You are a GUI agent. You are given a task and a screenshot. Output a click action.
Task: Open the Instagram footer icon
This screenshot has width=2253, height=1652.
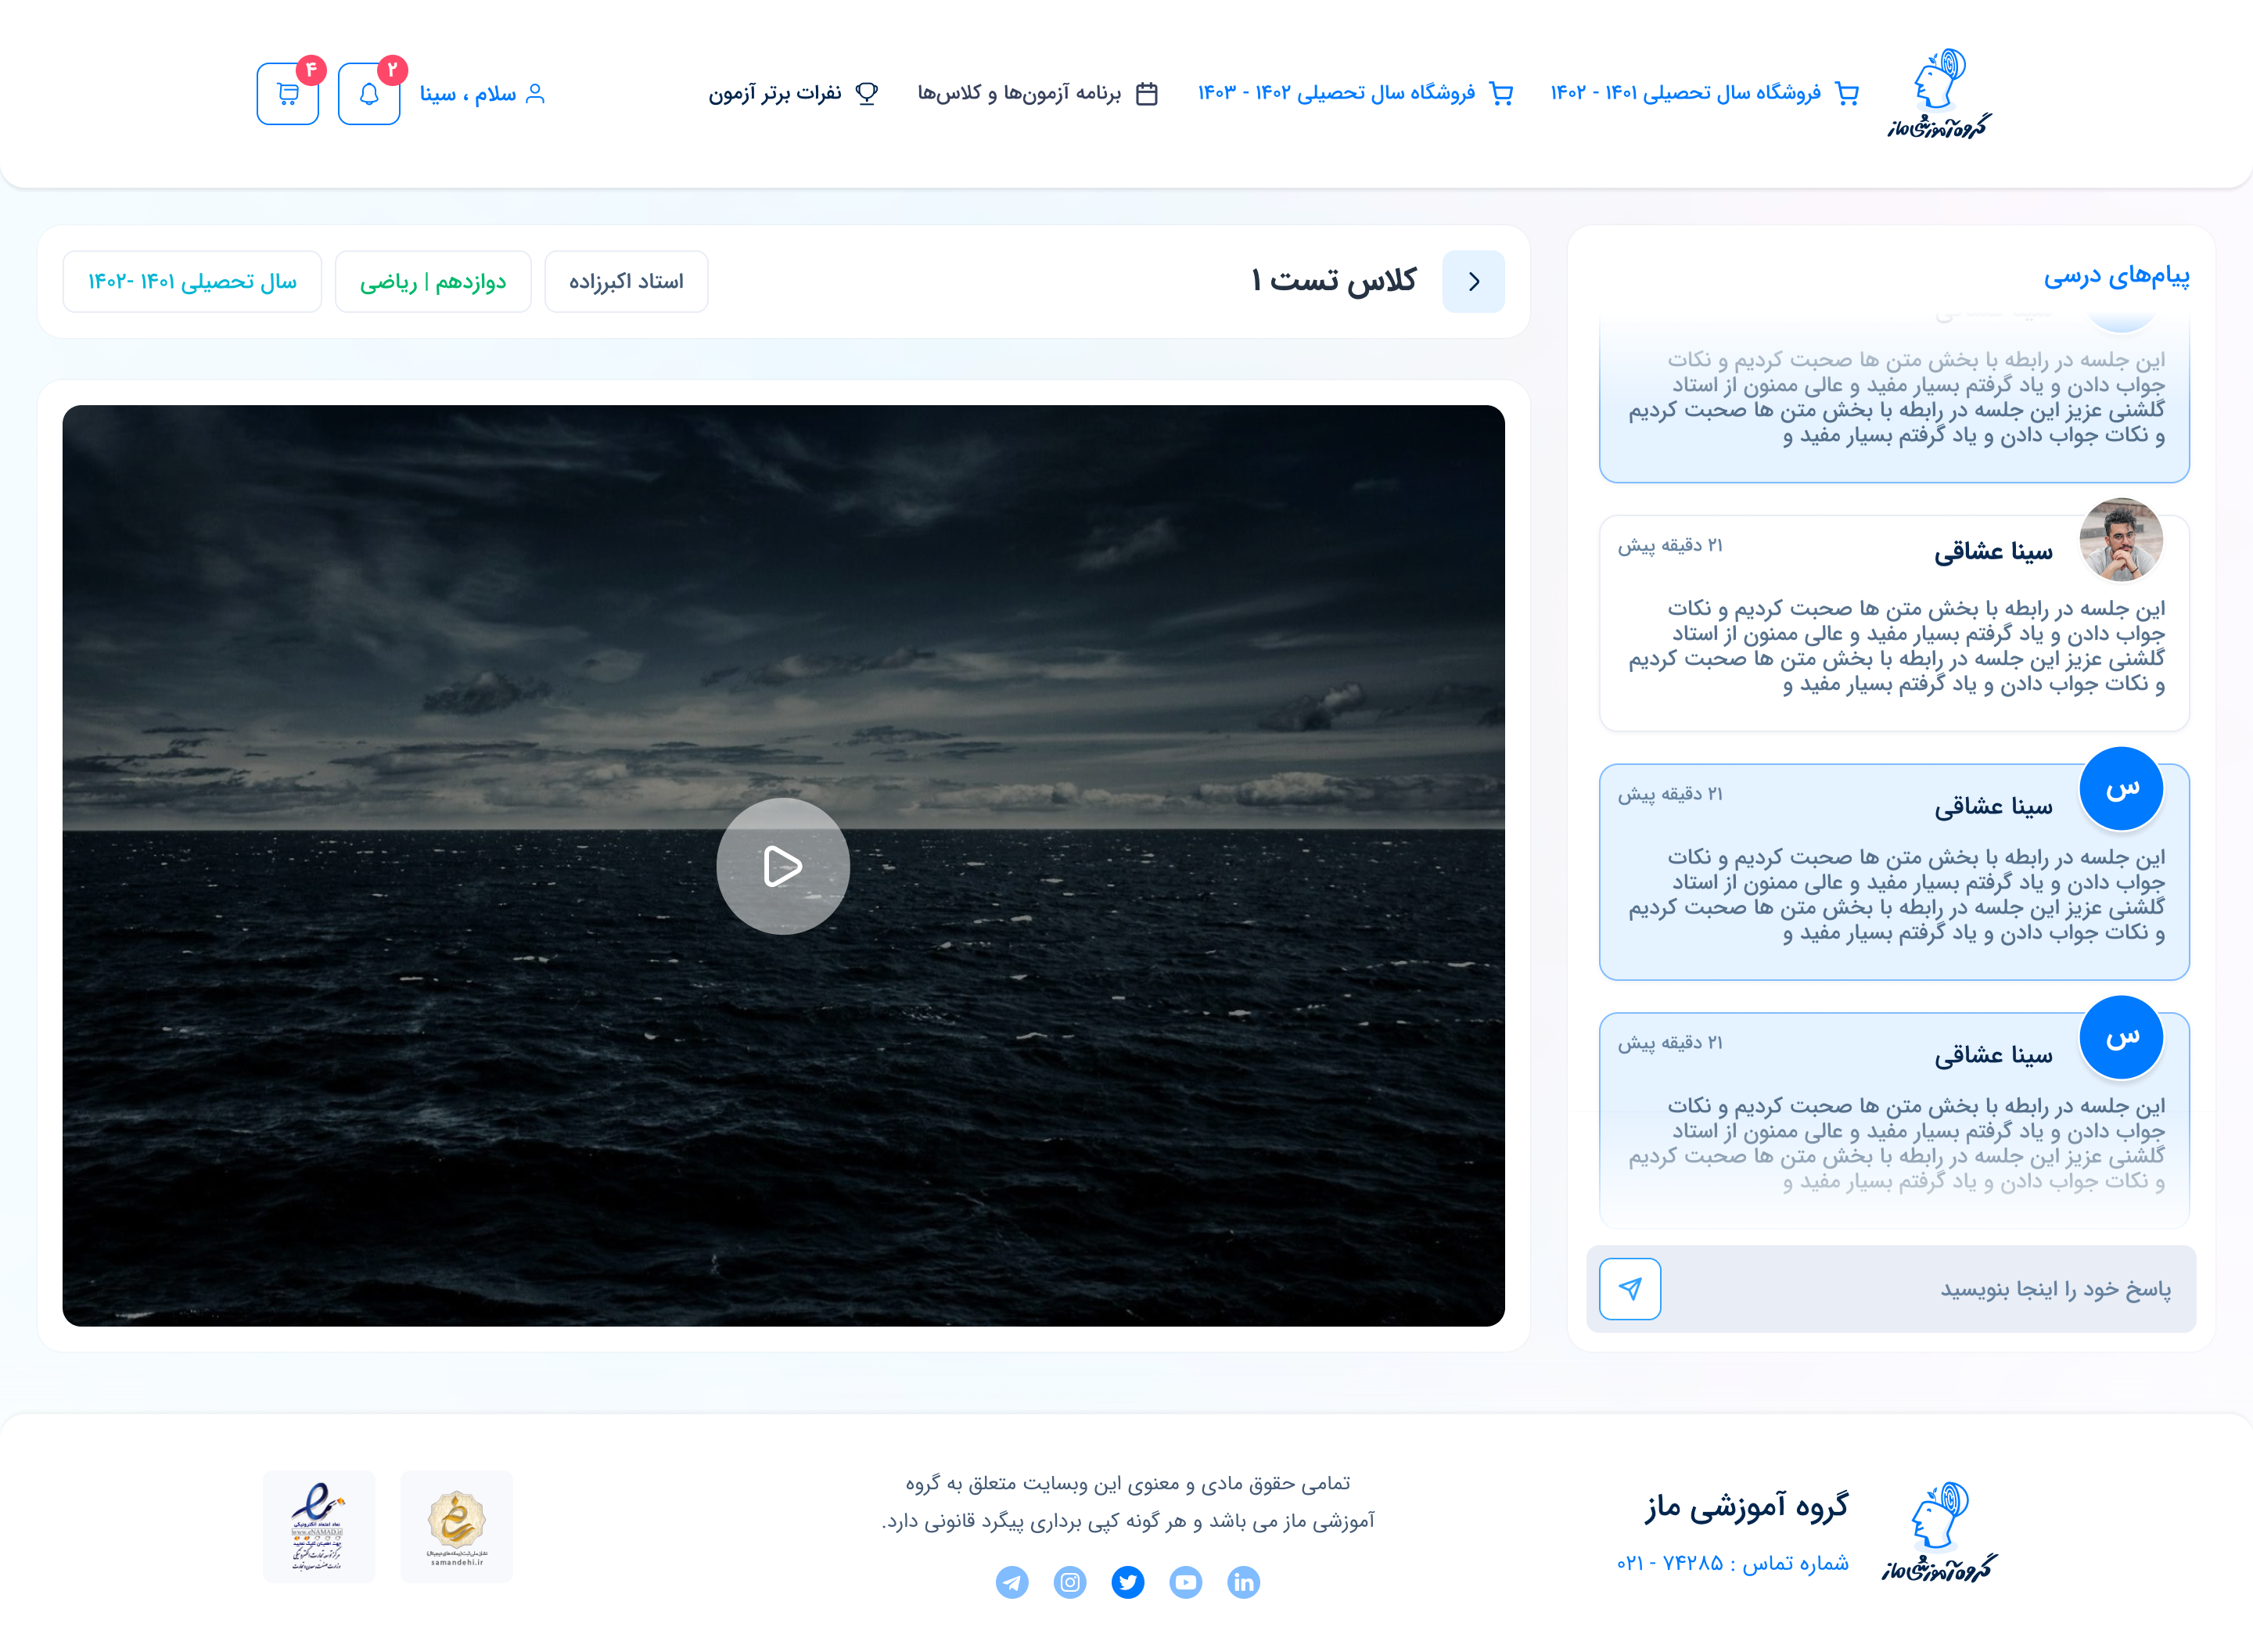pos(1069,1582)
